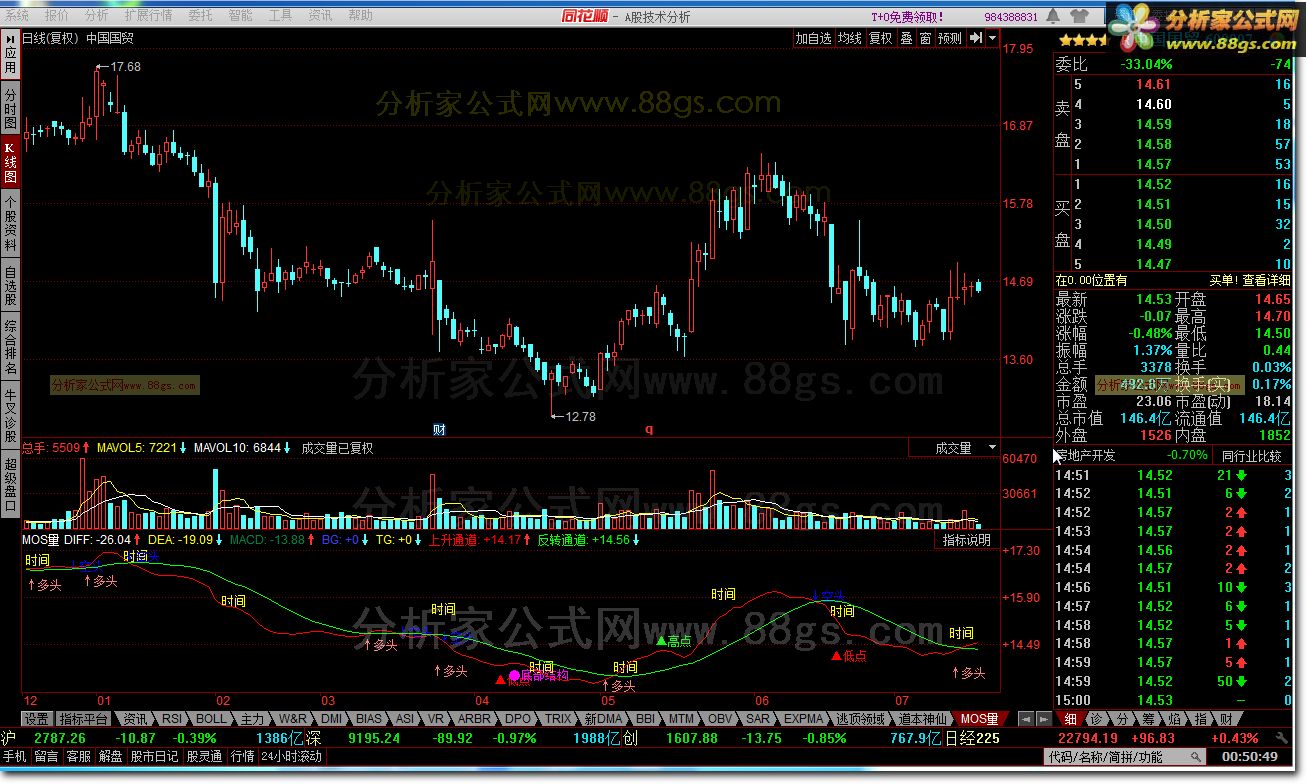Viewport: 1308px width, 784px height.
Task: Select the 诊 tab in right panel
Action: click(x=1097, y=719)
